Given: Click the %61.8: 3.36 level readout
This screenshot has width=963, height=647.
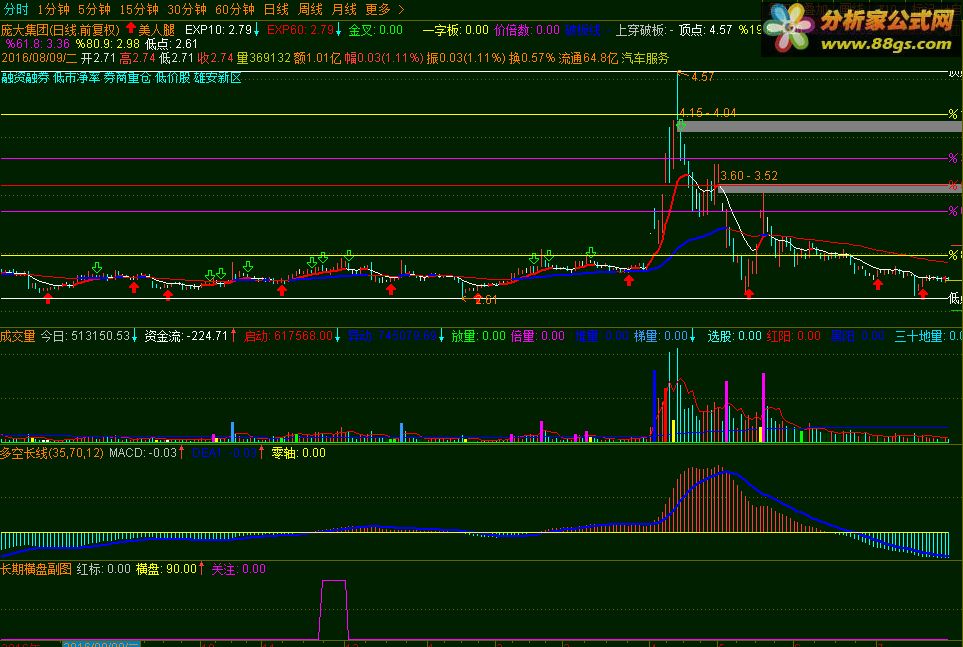Looking at the screenshot, I should [37, 44].
